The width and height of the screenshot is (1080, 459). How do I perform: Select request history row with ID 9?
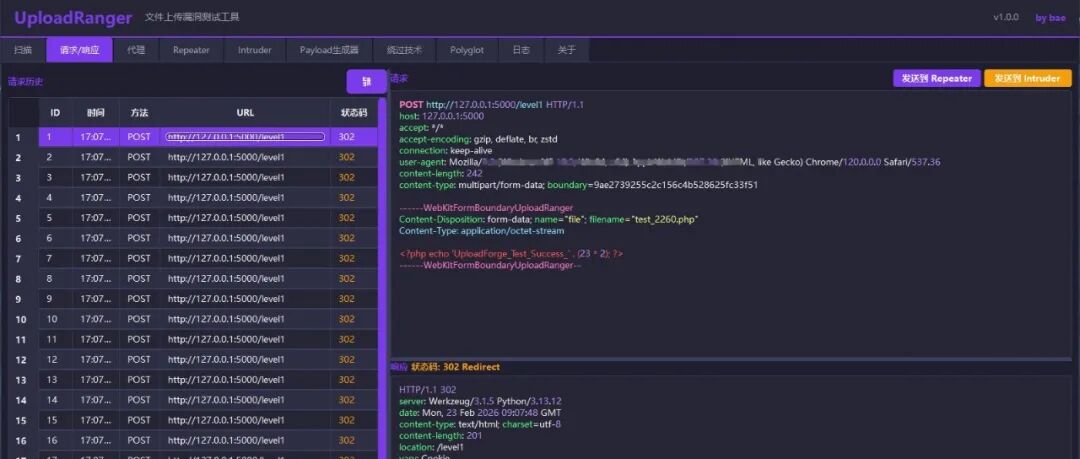[208, 299]
